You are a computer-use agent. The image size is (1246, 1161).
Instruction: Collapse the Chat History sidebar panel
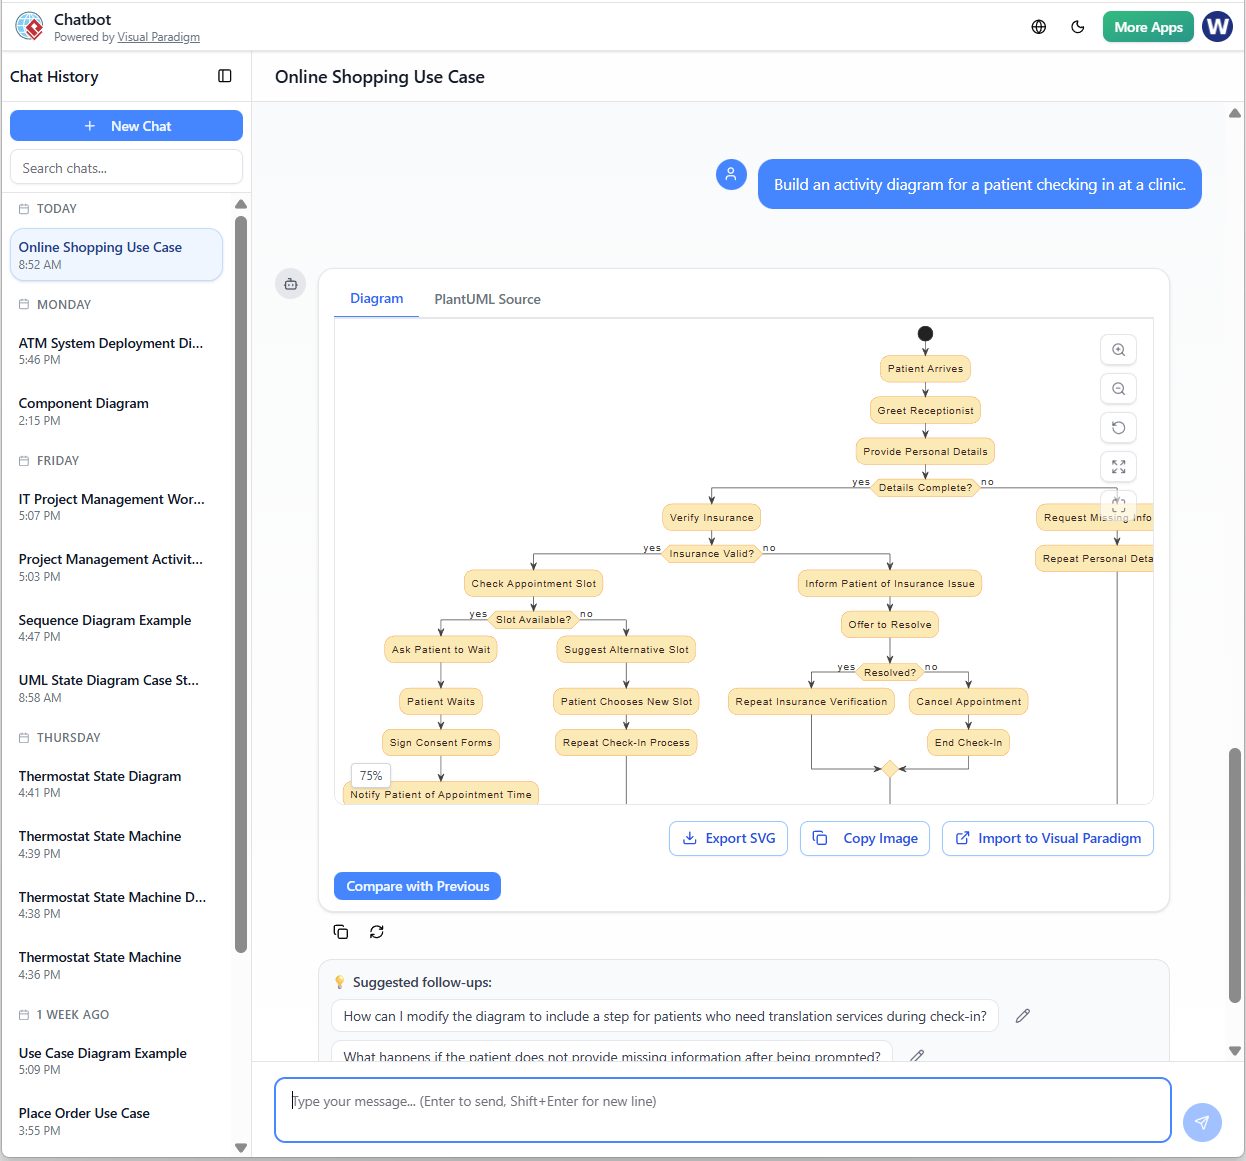[225, 76]
